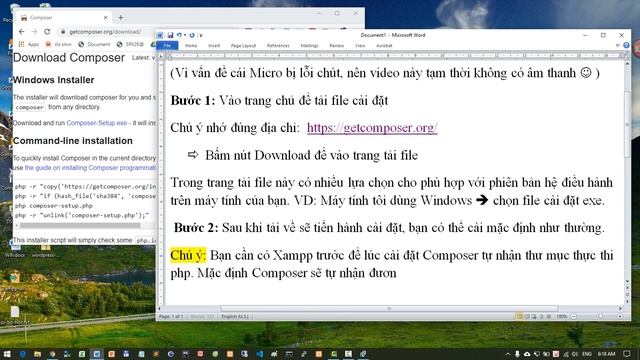640x360 pixels.
Task: Open the Acrobat ribbon tab
Action: [x=384, y=46]
